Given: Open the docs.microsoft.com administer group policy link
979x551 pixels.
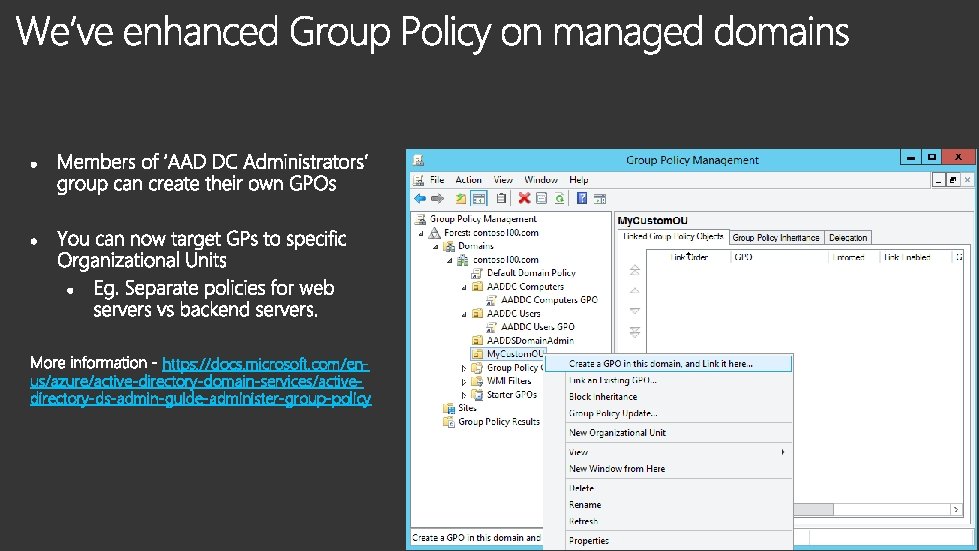Looking at the screenshot, I should coord(201,381).
